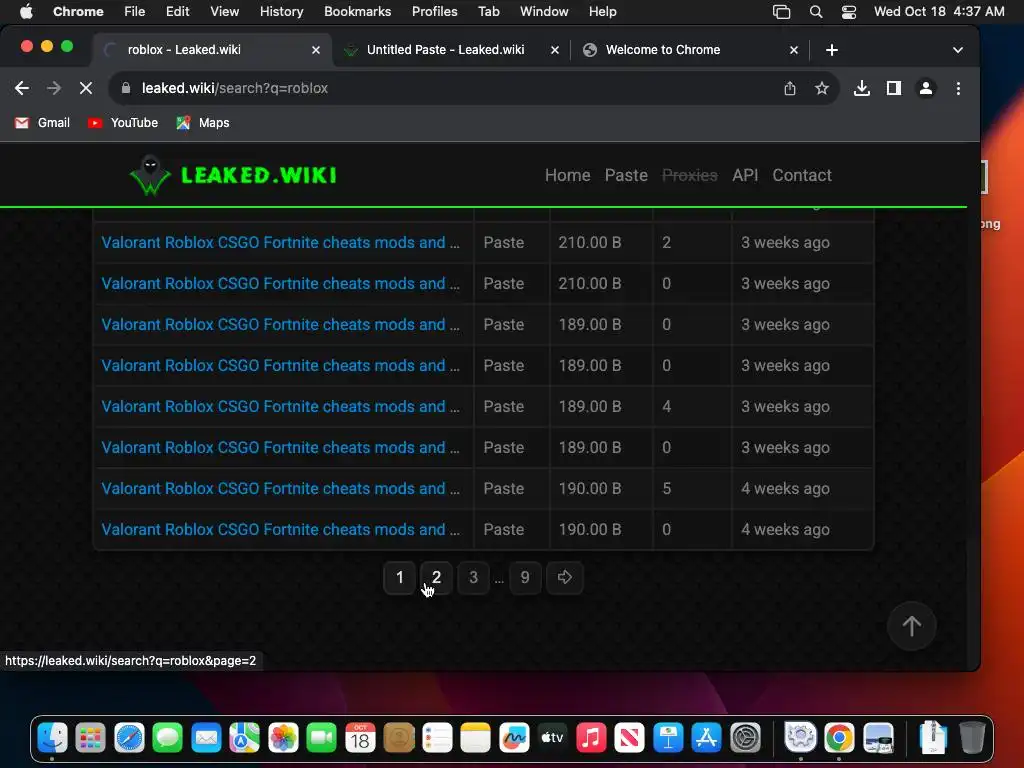
Task: Switch to the Welcome to Chrome tab
Action: pyautogui.click(x=663, y=50)
